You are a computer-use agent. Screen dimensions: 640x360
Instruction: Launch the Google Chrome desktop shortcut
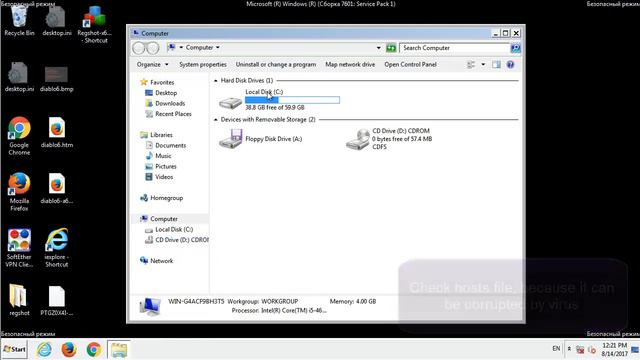click(19, 136)
